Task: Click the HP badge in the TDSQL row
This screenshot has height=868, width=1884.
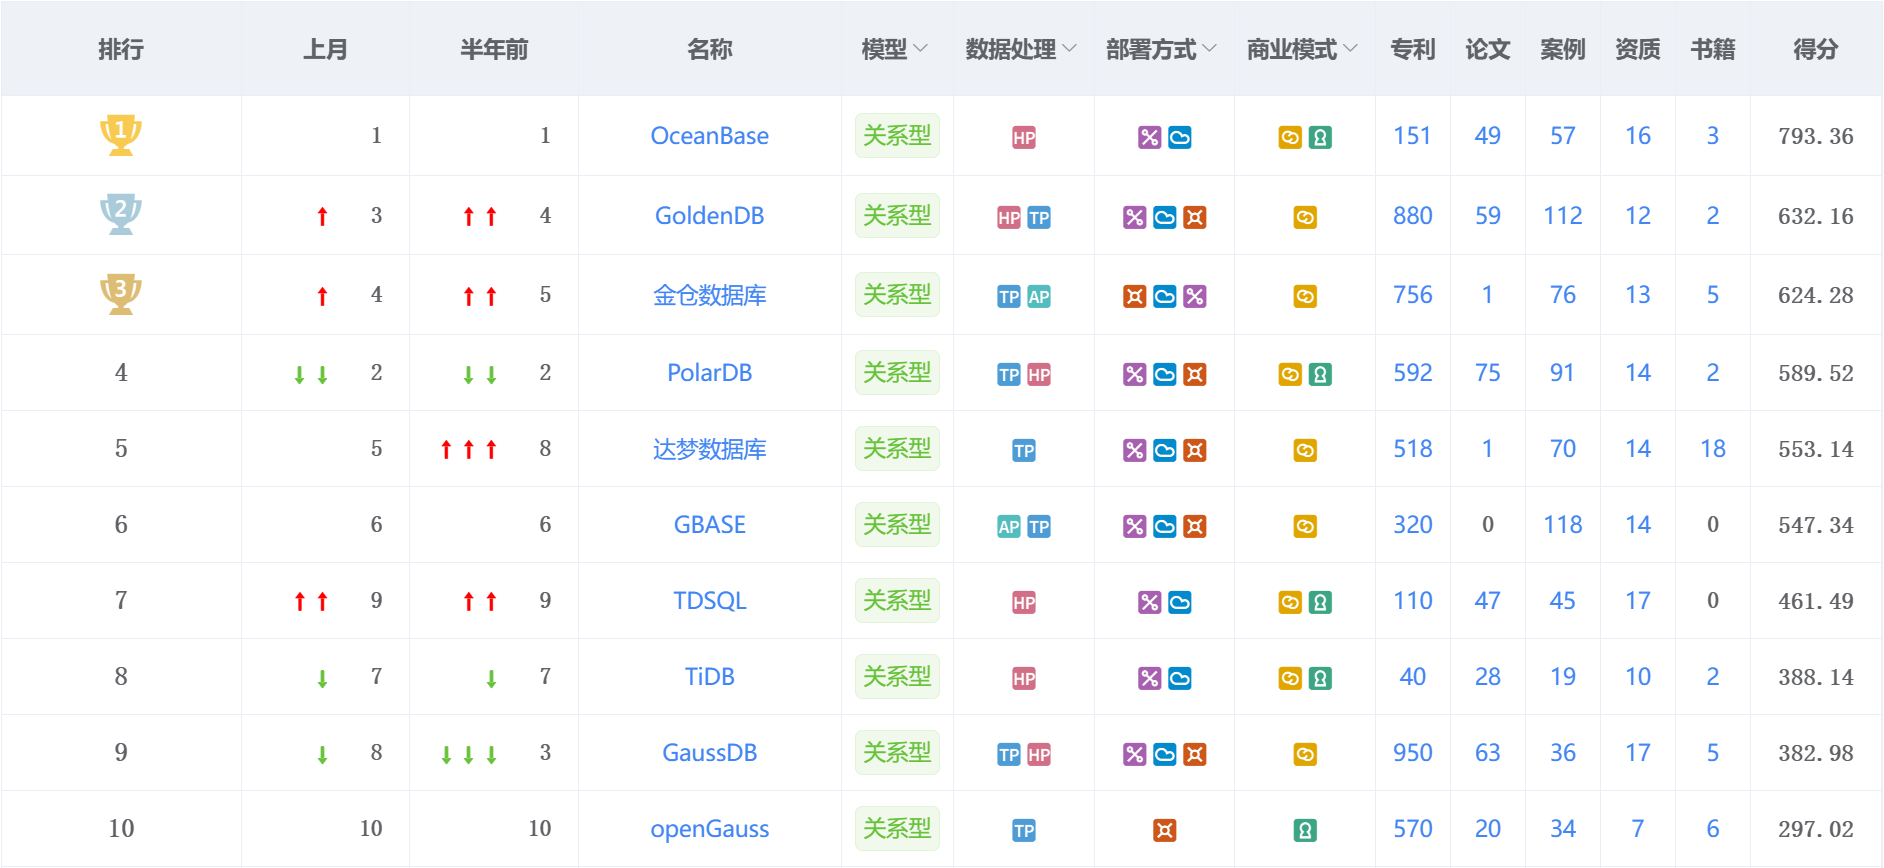Action: 1024,603
